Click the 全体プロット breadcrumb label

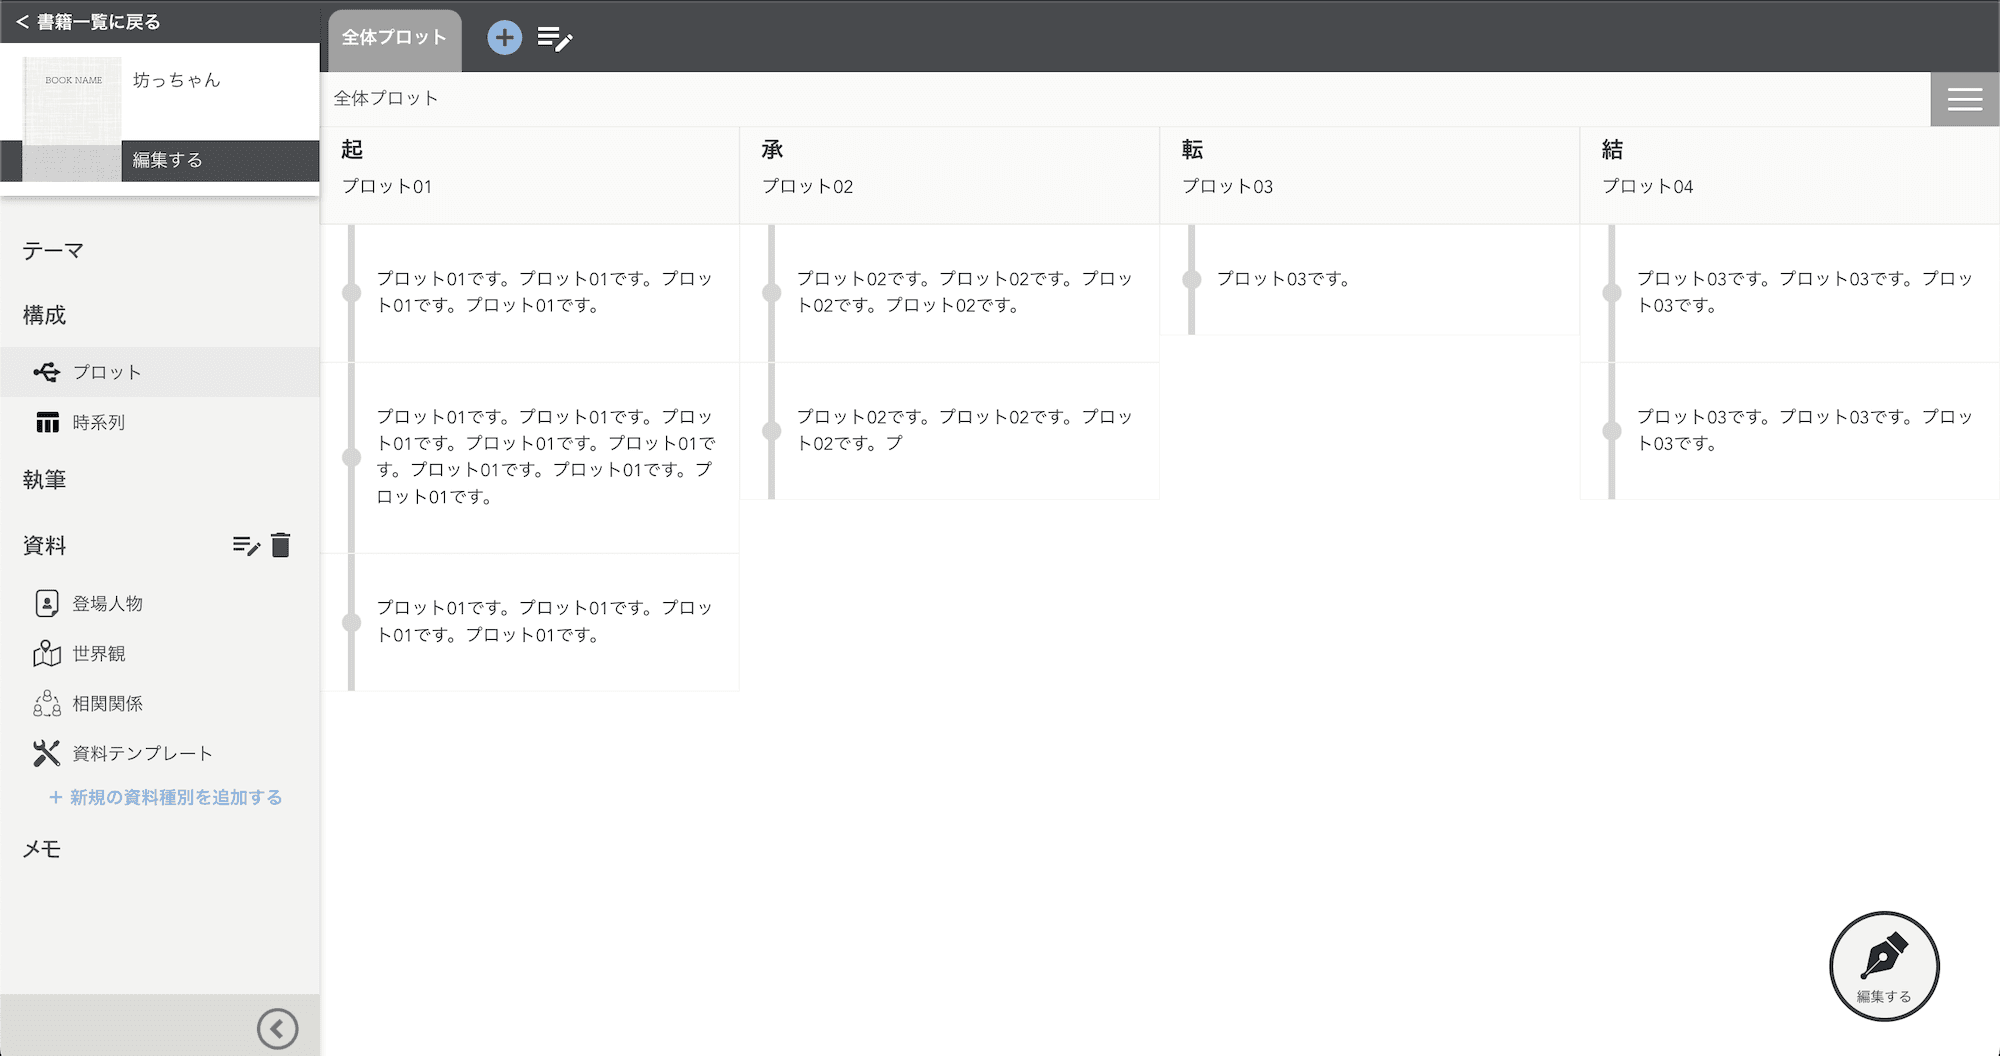pyautogui.click(x=386, y=98)
